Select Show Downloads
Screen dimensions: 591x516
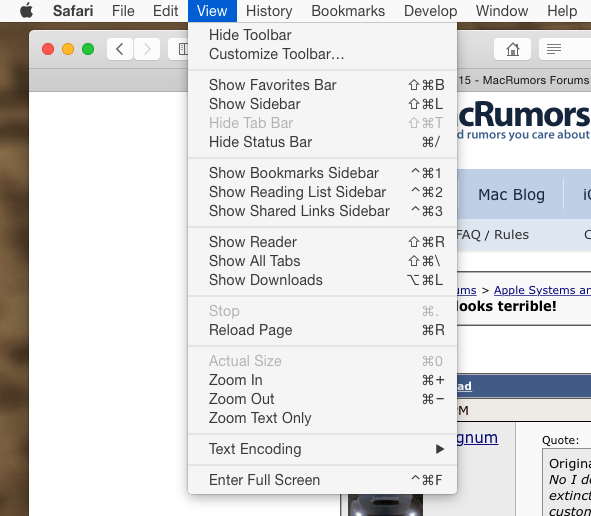[323, 280]
